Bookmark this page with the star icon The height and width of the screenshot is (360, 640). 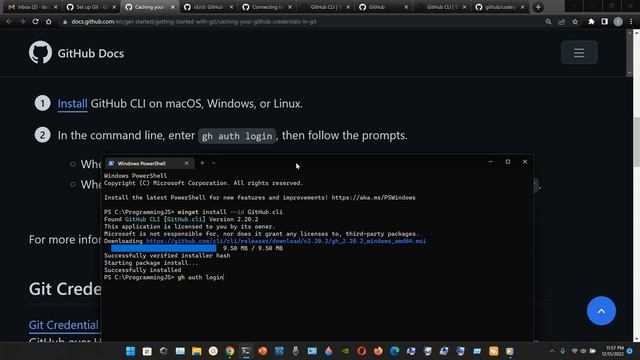click(575, 22)
